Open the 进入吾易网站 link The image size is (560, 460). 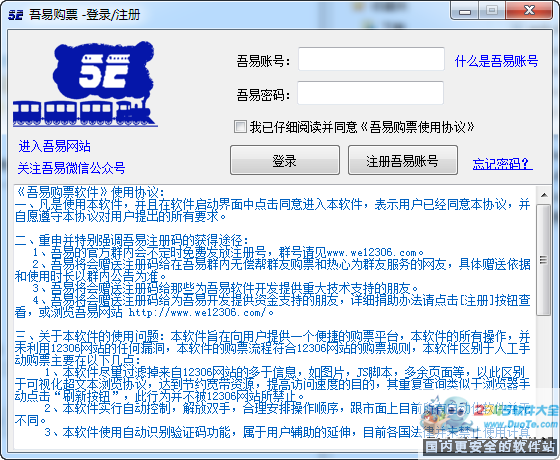(54, 146)
